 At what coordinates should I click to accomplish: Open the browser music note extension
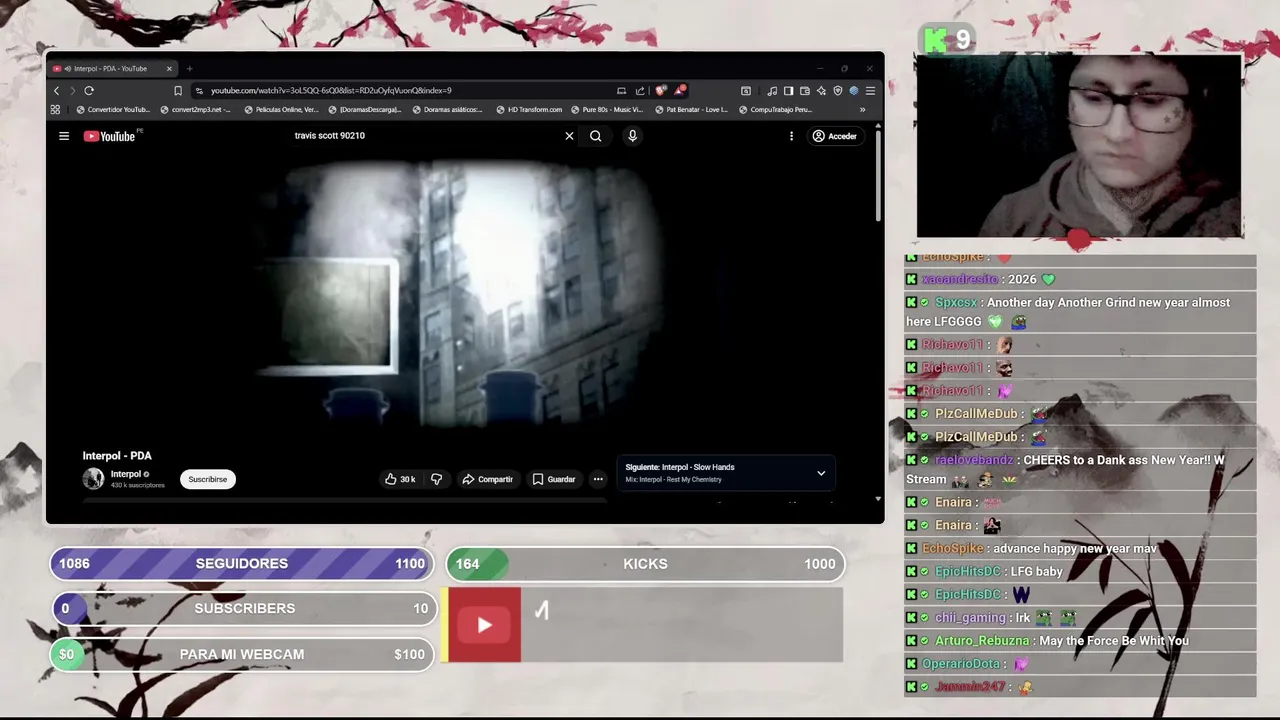click(x=772, y=90)
